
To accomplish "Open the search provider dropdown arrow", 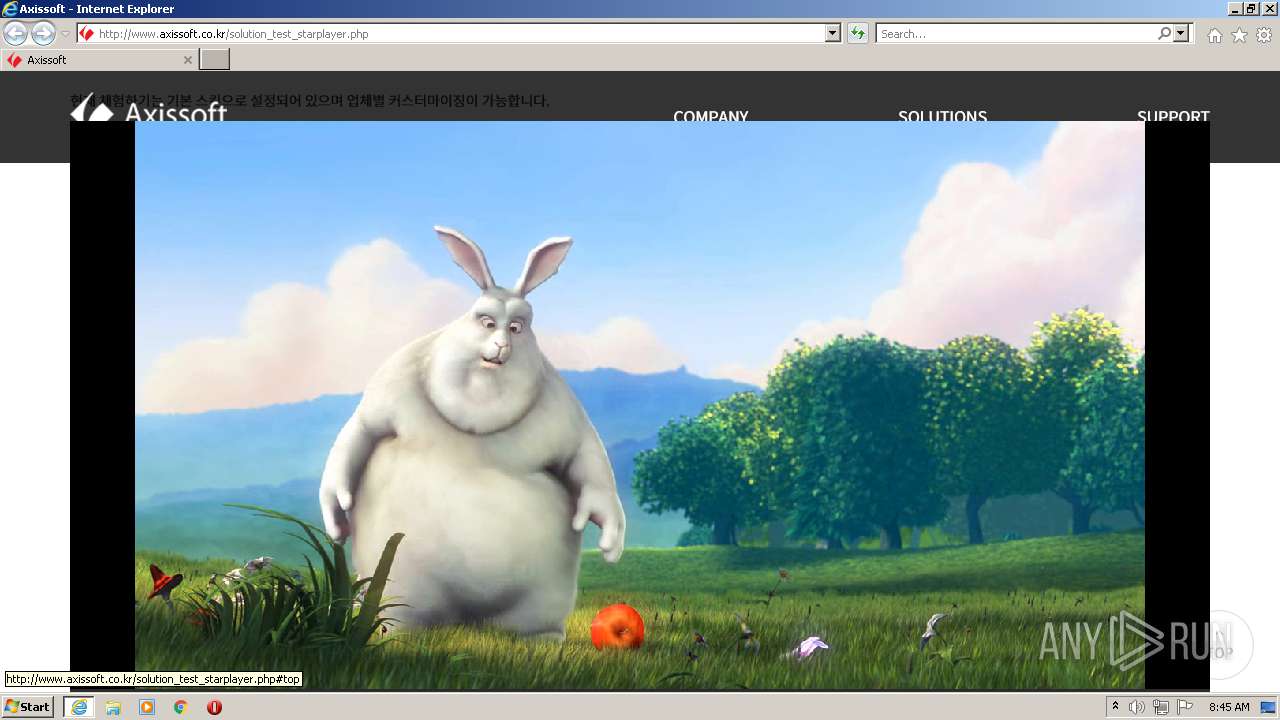I will 1182,33.
